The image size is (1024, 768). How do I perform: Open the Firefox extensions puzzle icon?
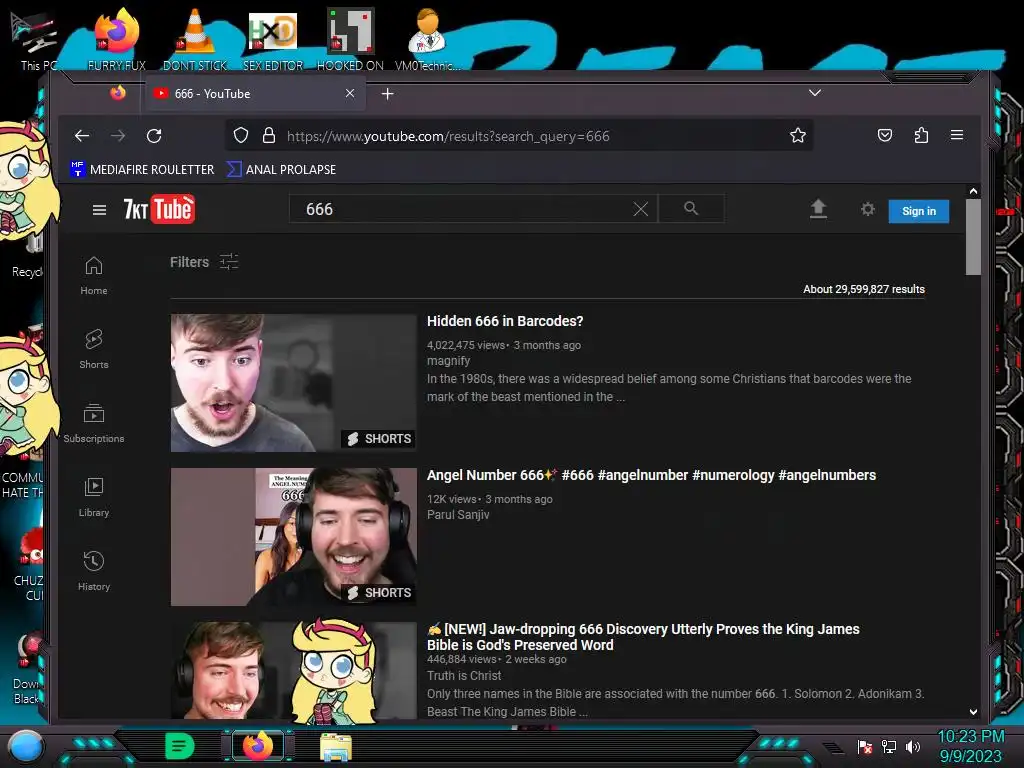coord(921,135)
